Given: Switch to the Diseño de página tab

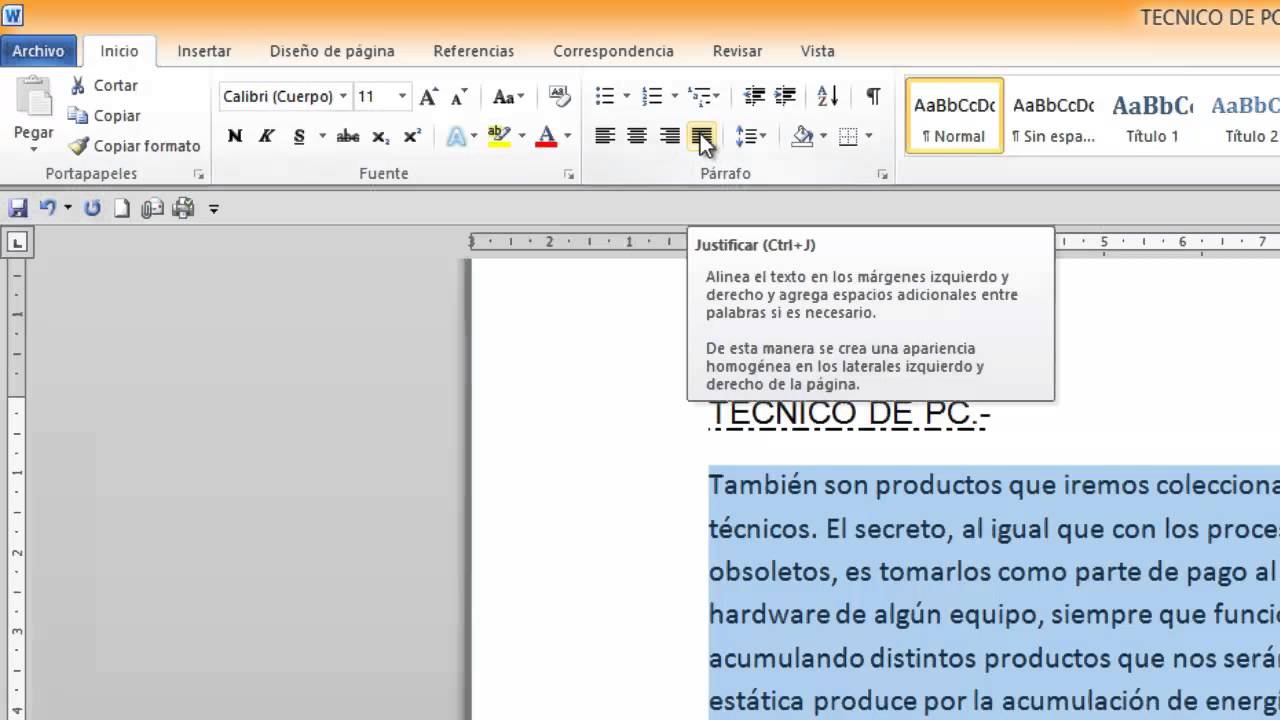Looking at the screenshot, I should pyautogui.click(x=332, y=51).
